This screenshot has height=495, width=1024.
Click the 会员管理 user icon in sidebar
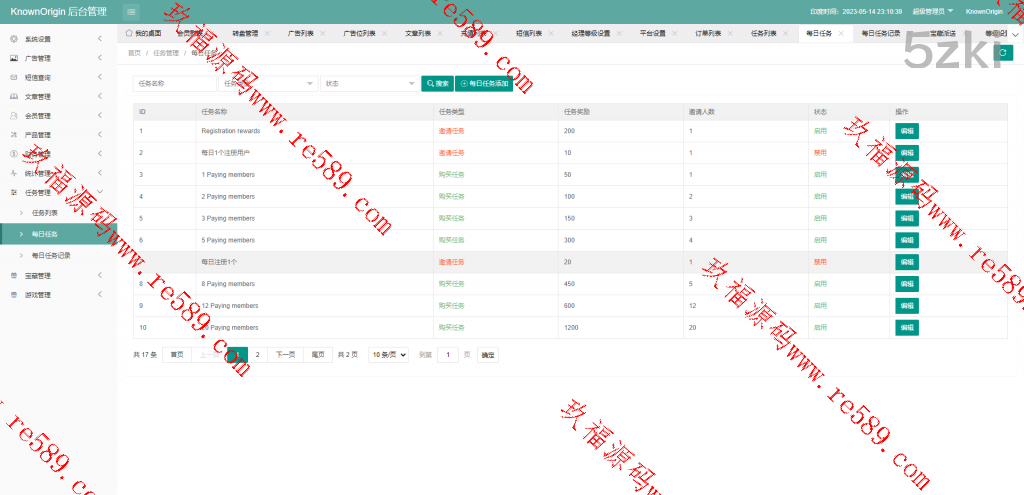tap(14, 115)
